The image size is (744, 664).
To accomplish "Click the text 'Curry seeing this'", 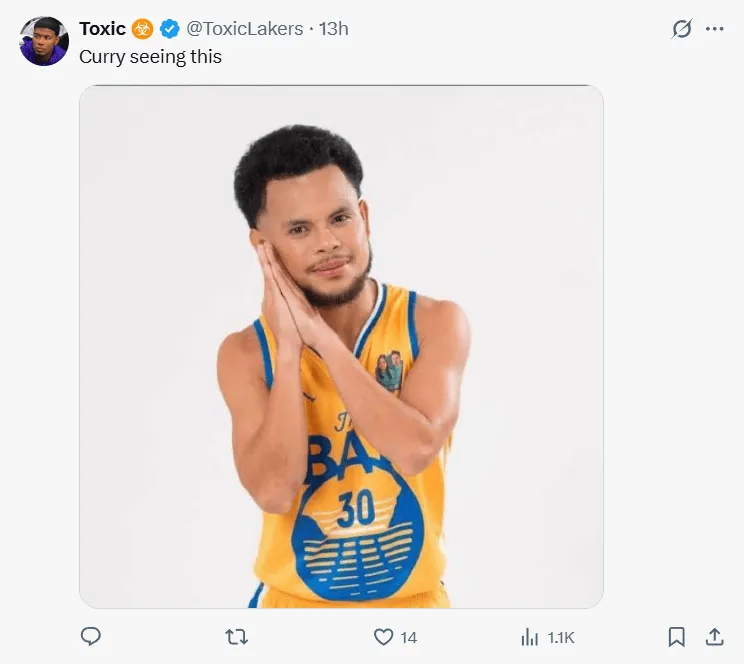I will [150, 57].
